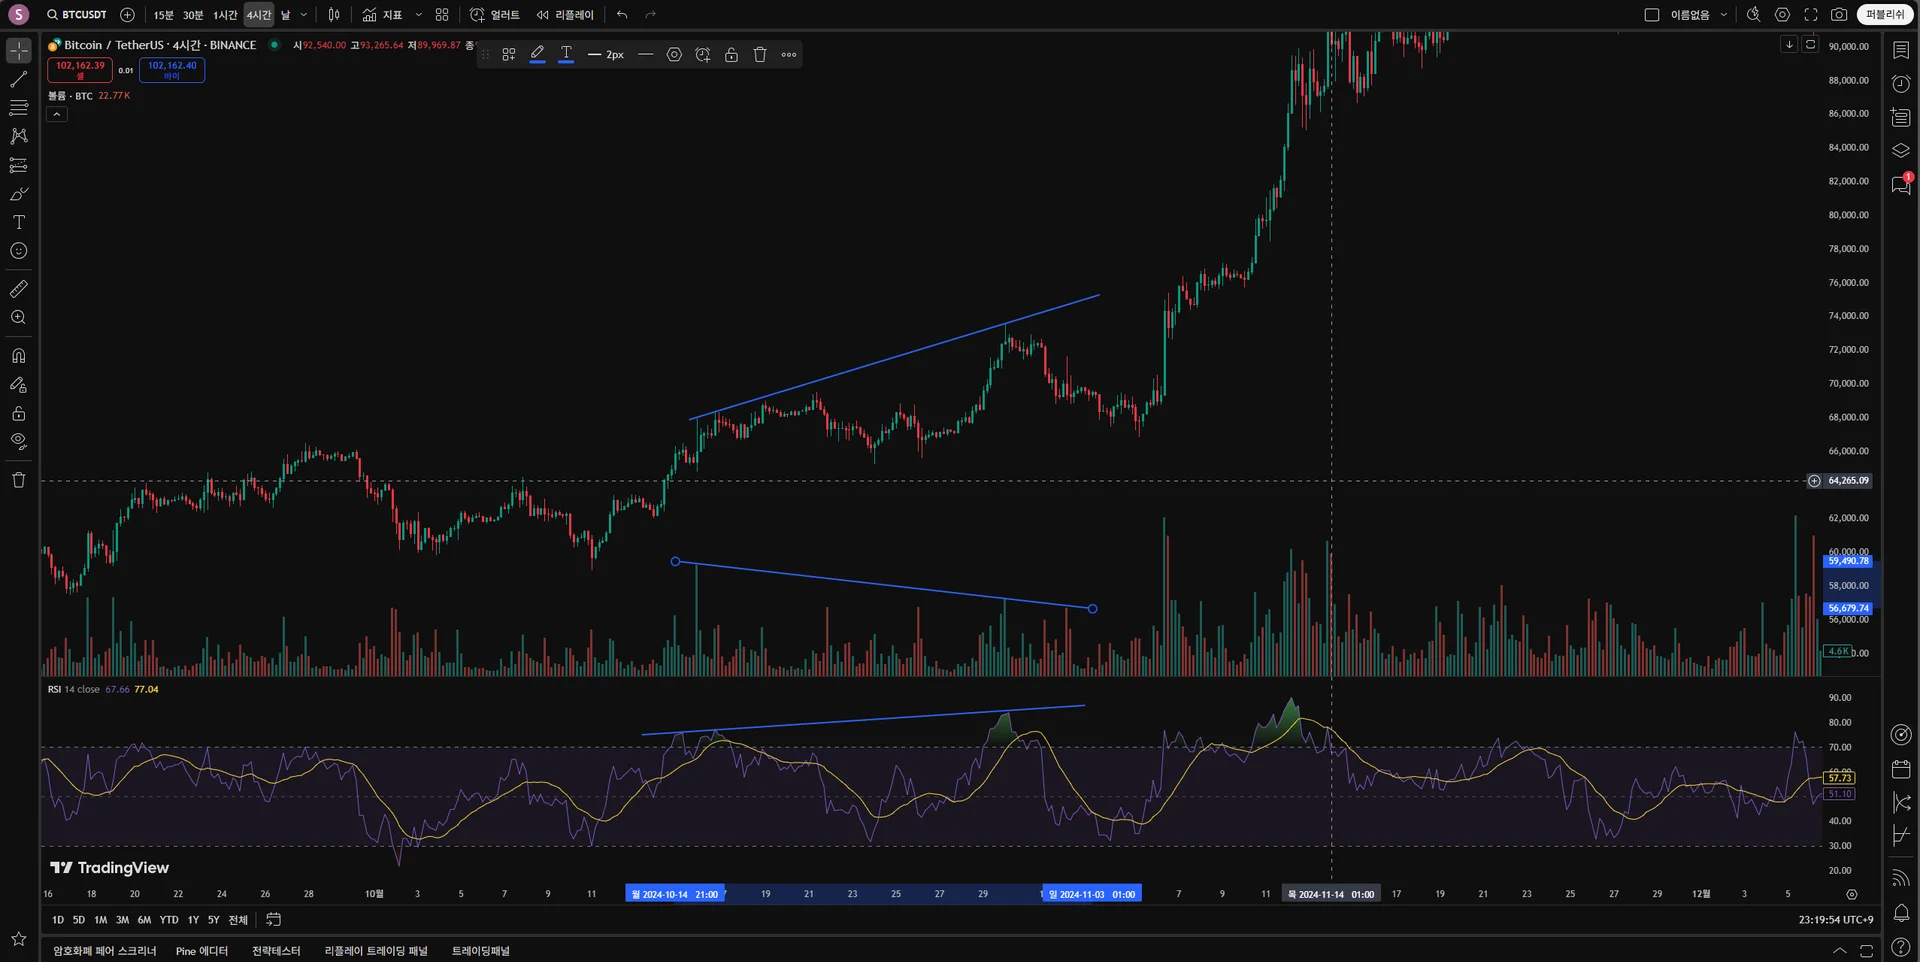The height and width of the screenshot is (962, 1920).
Task: Choose the text annotation tool
Action: pos(19,222)
